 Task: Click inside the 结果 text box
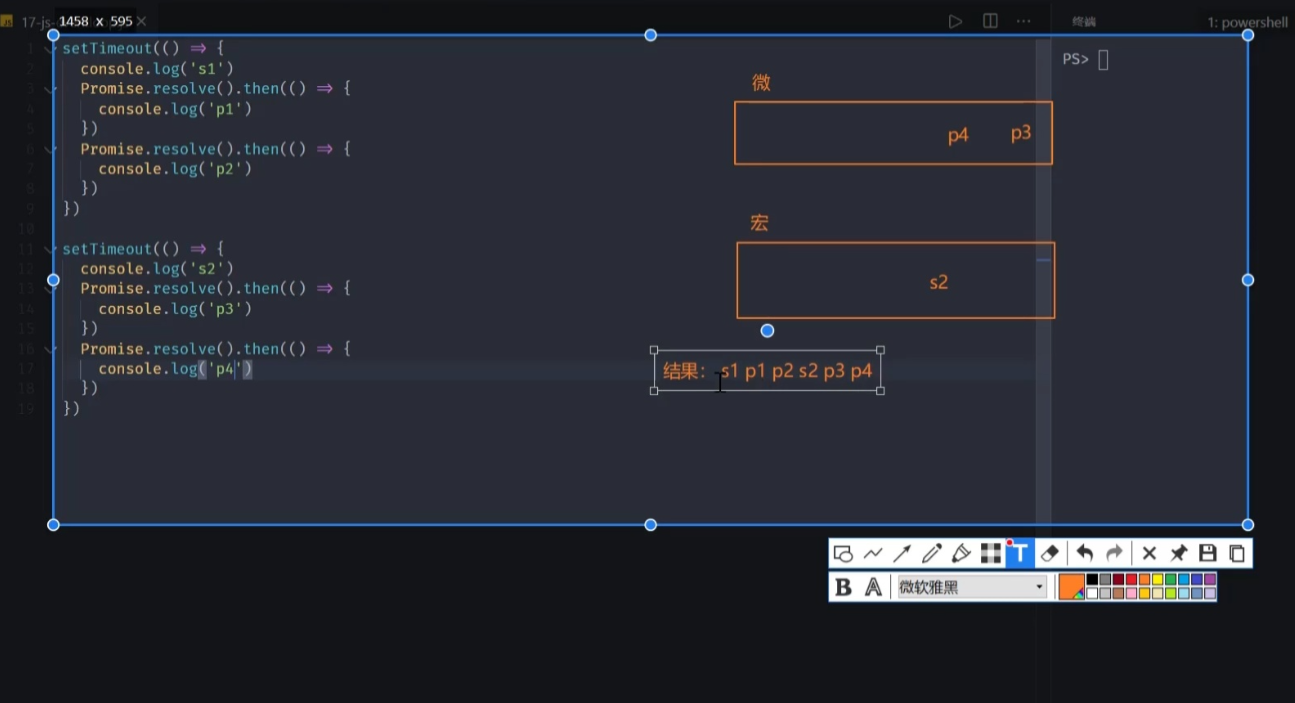click(767, 371)
